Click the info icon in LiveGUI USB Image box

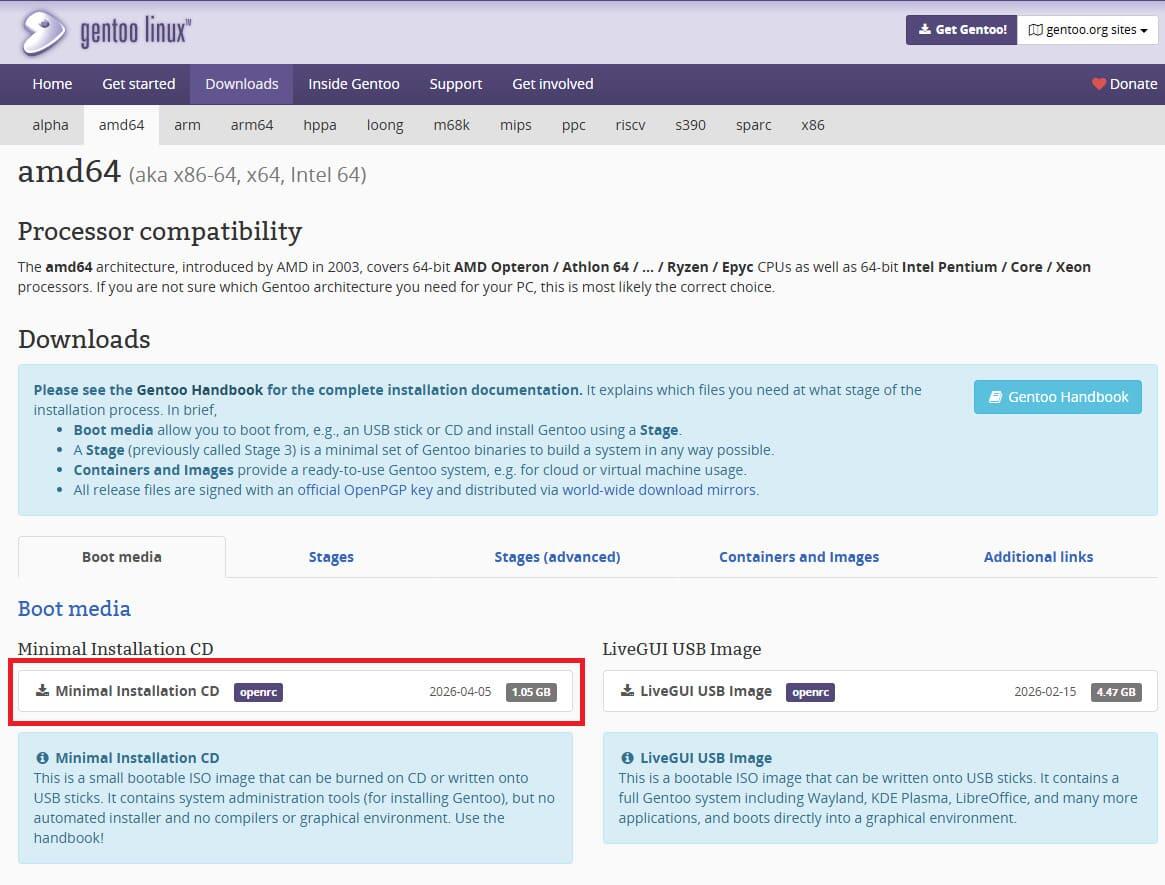pyautogui.click(x=627, y=758)
